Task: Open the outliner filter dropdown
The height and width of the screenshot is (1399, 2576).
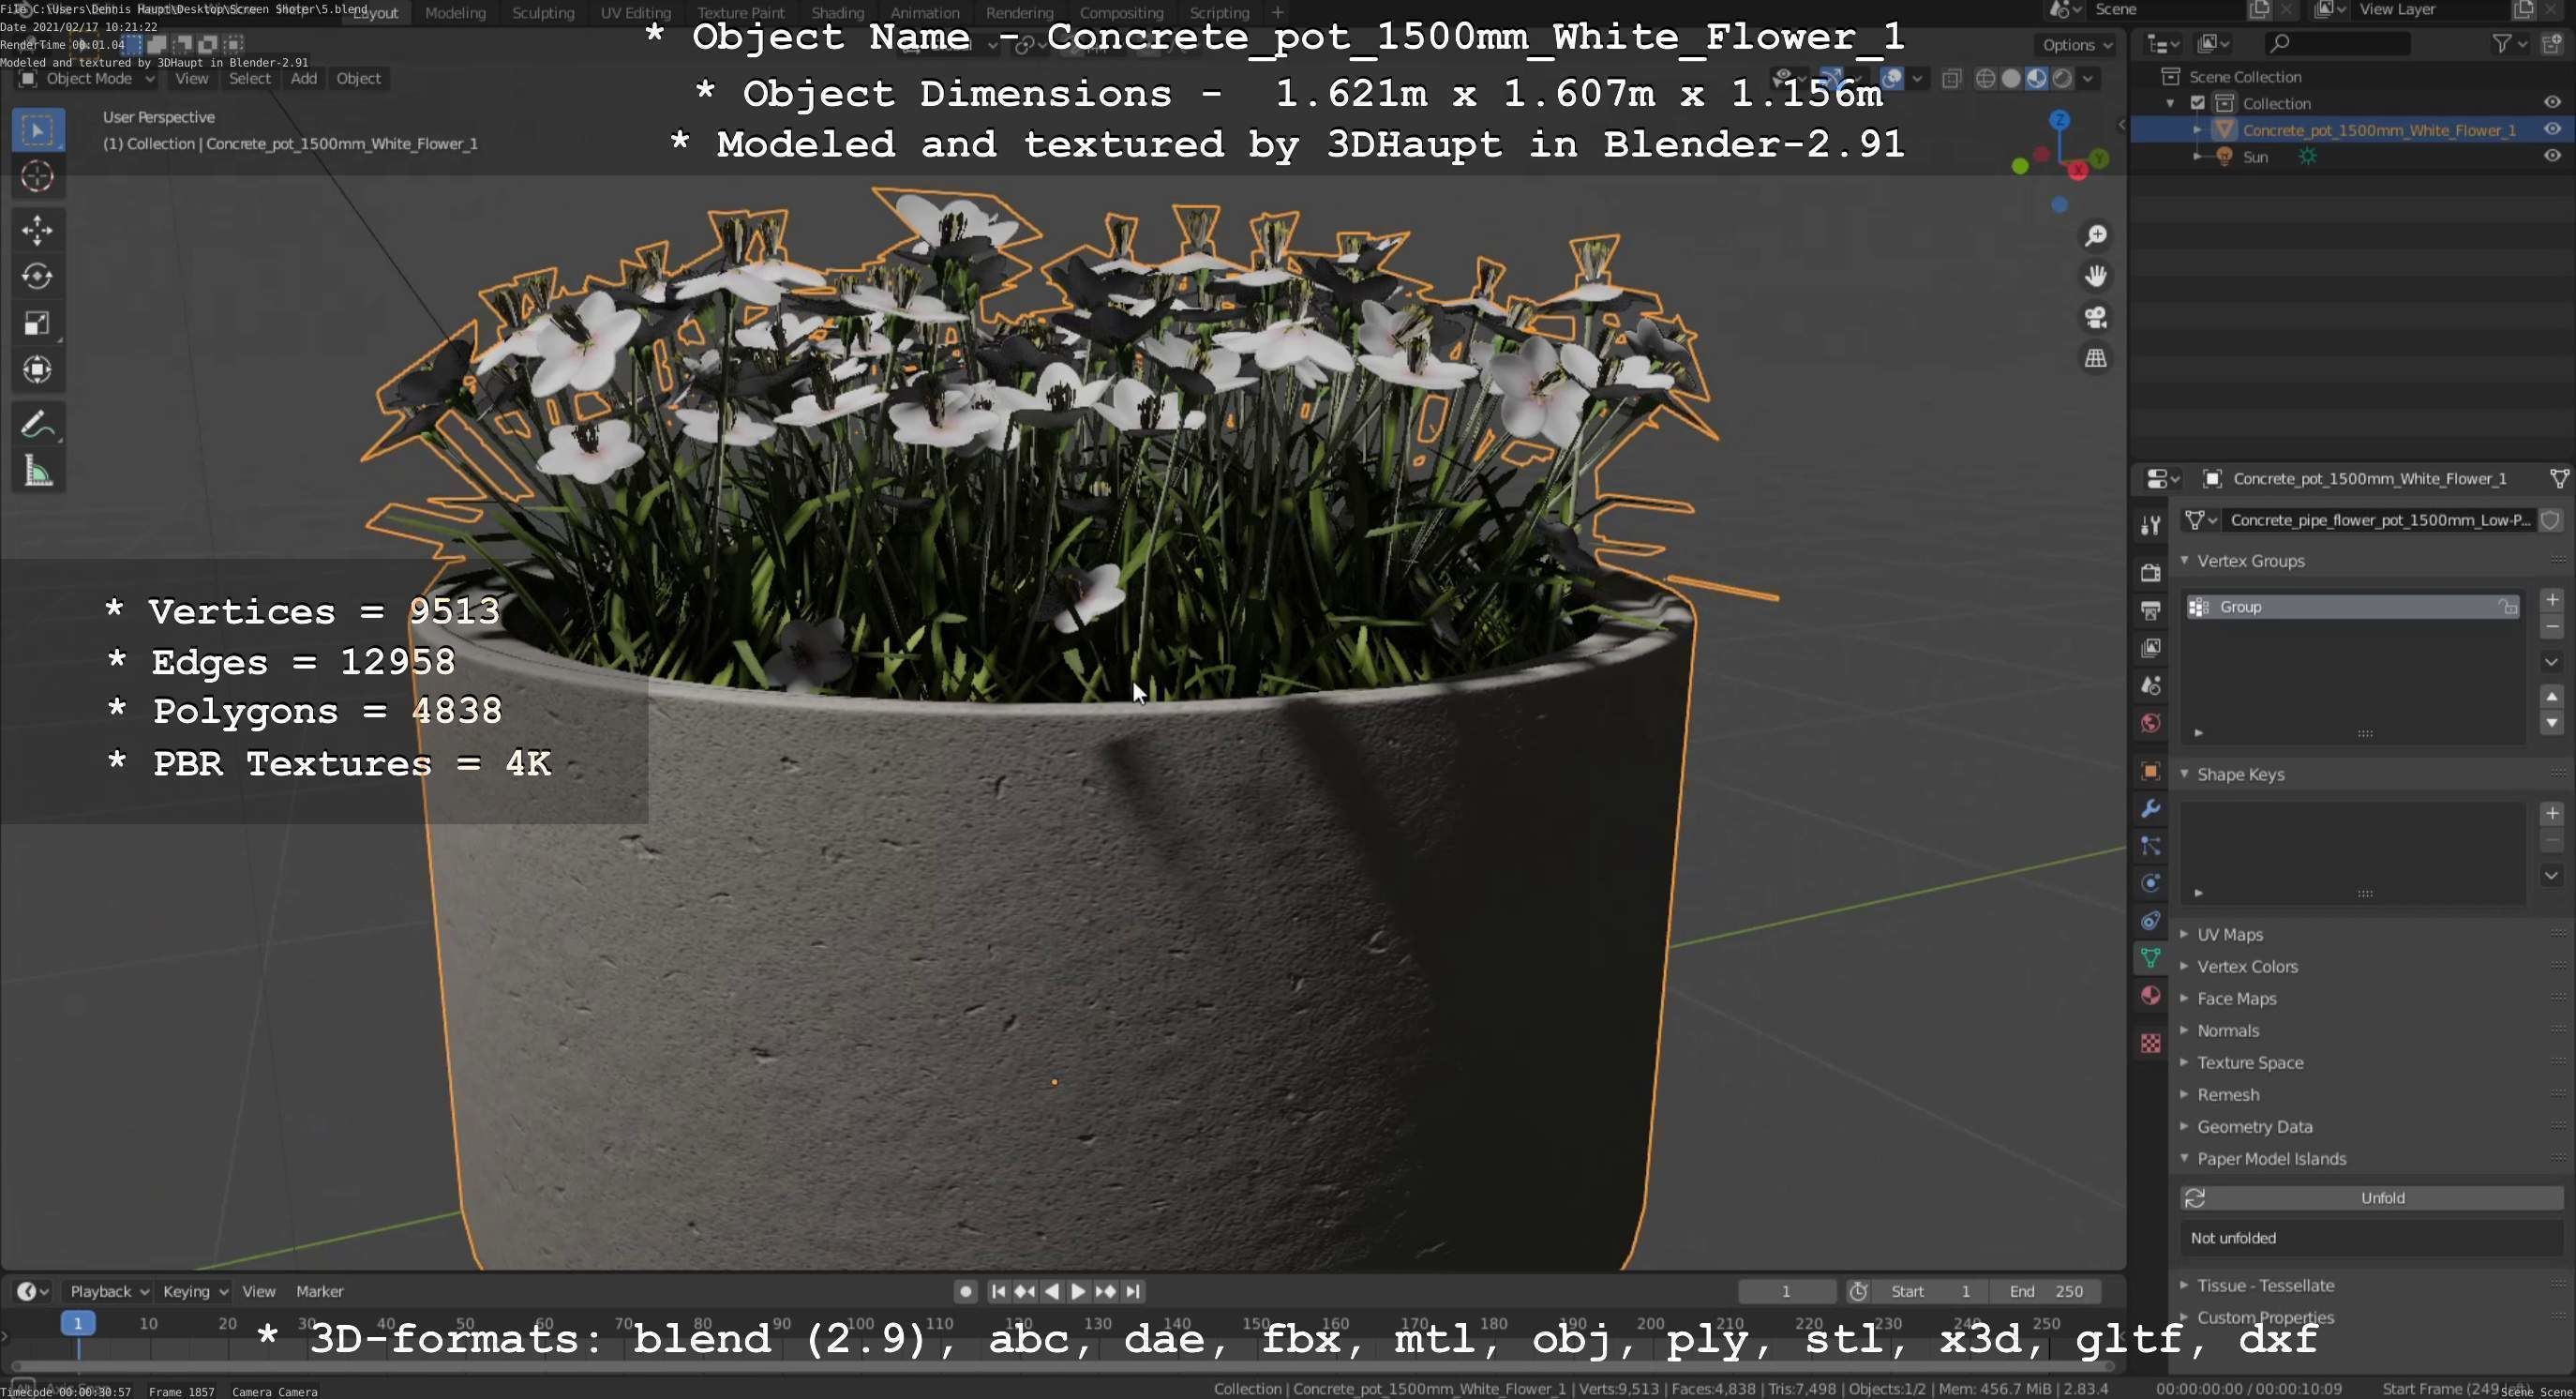Action: [2509, 43]
